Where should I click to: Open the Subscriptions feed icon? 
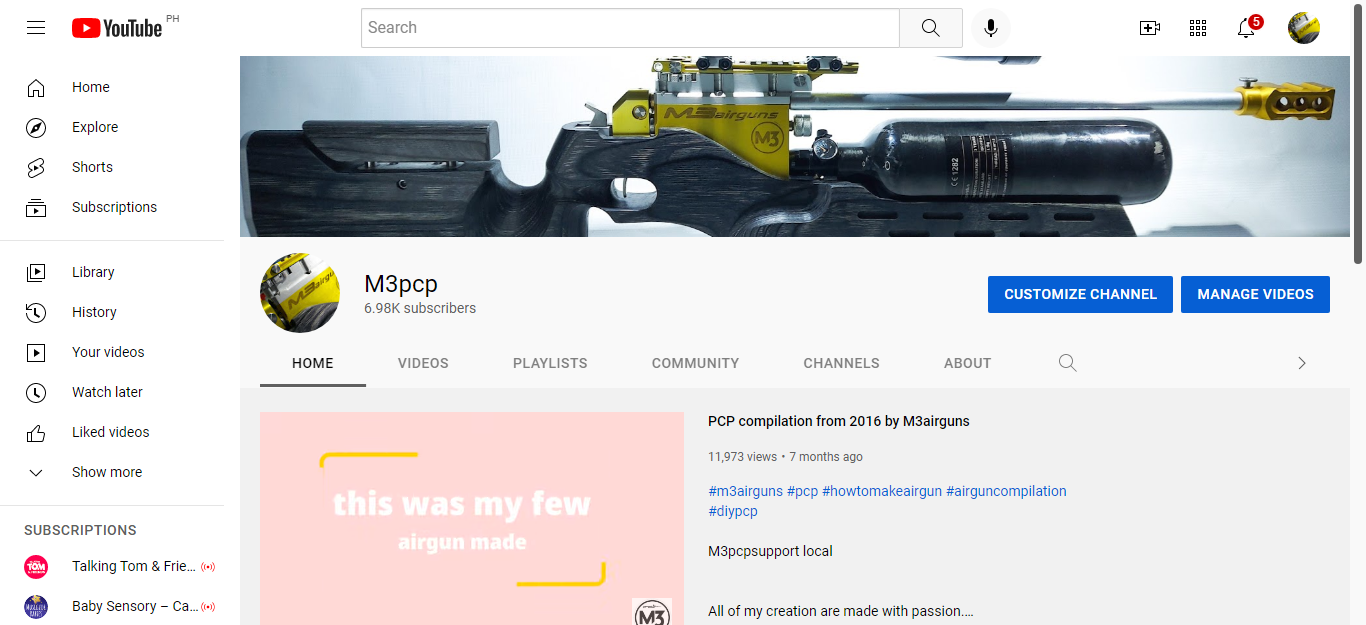tap(36, 207)
